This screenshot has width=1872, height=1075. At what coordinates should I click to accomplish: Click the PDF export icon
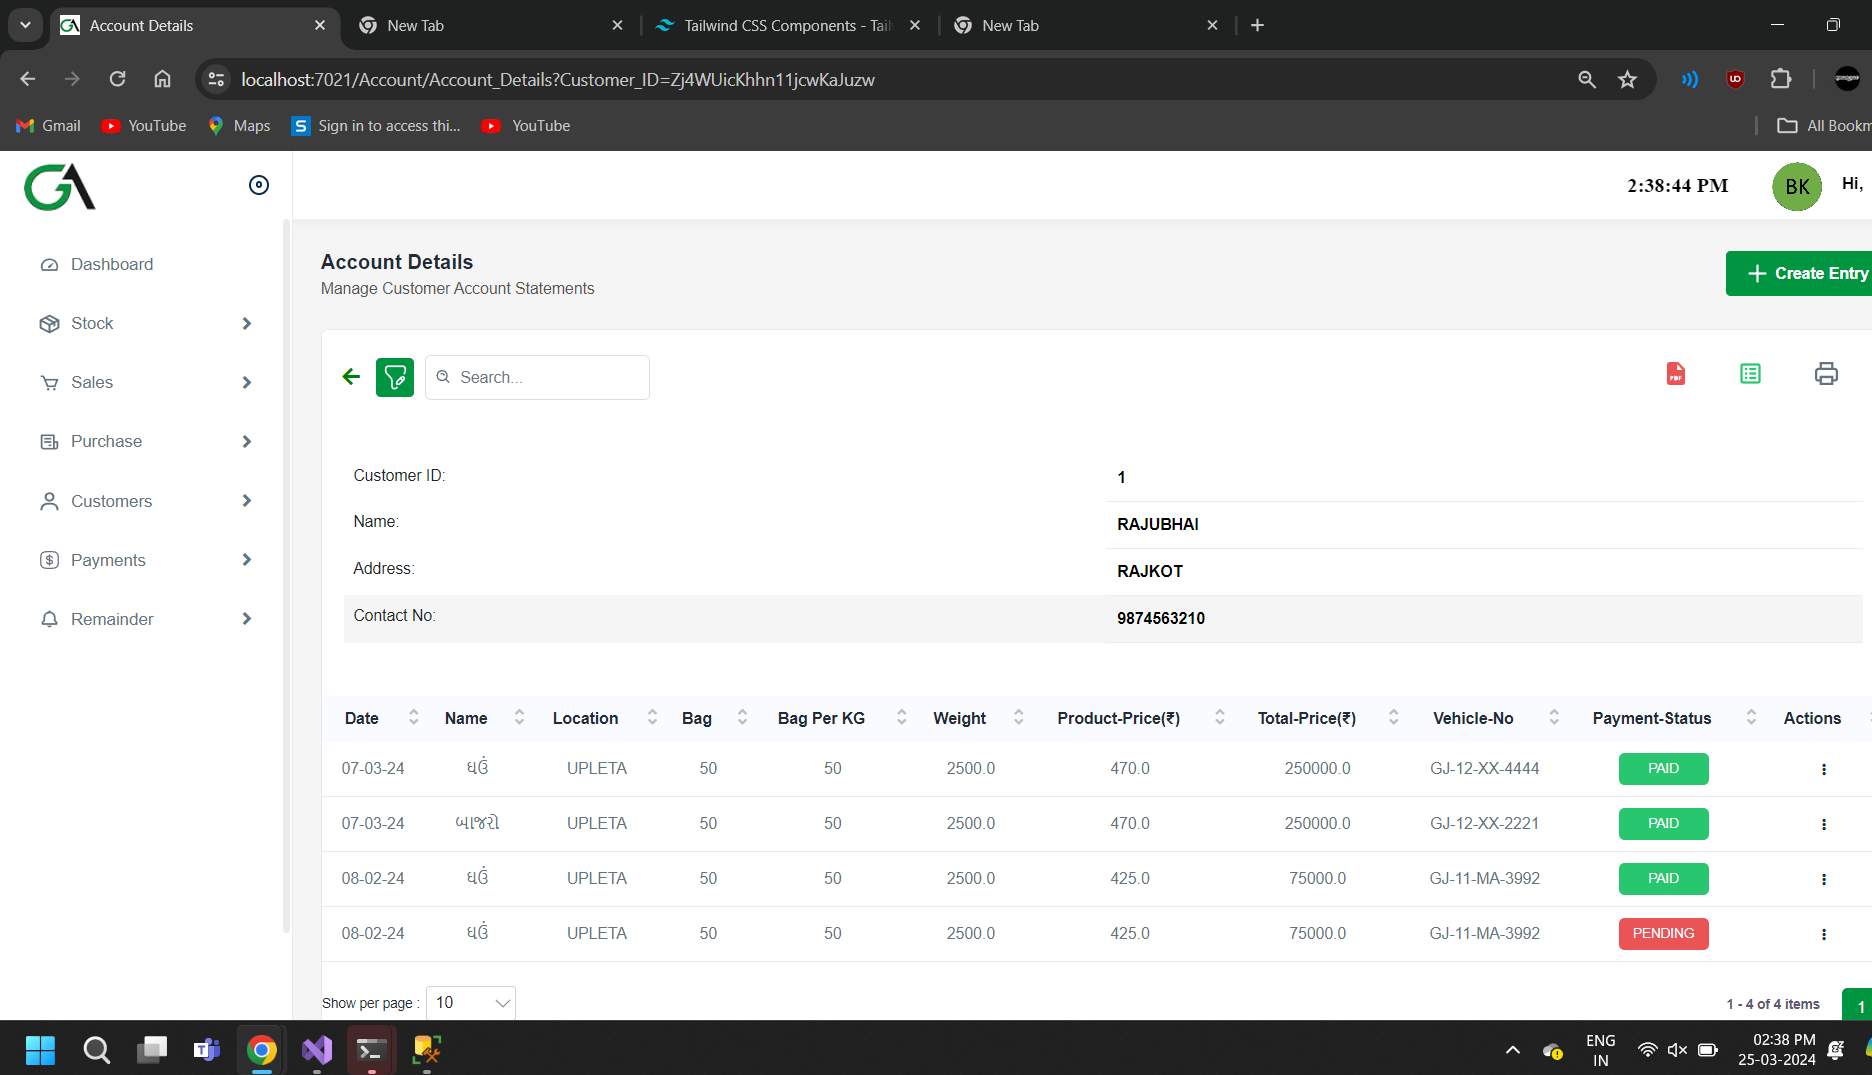[x=1676, y=374]
